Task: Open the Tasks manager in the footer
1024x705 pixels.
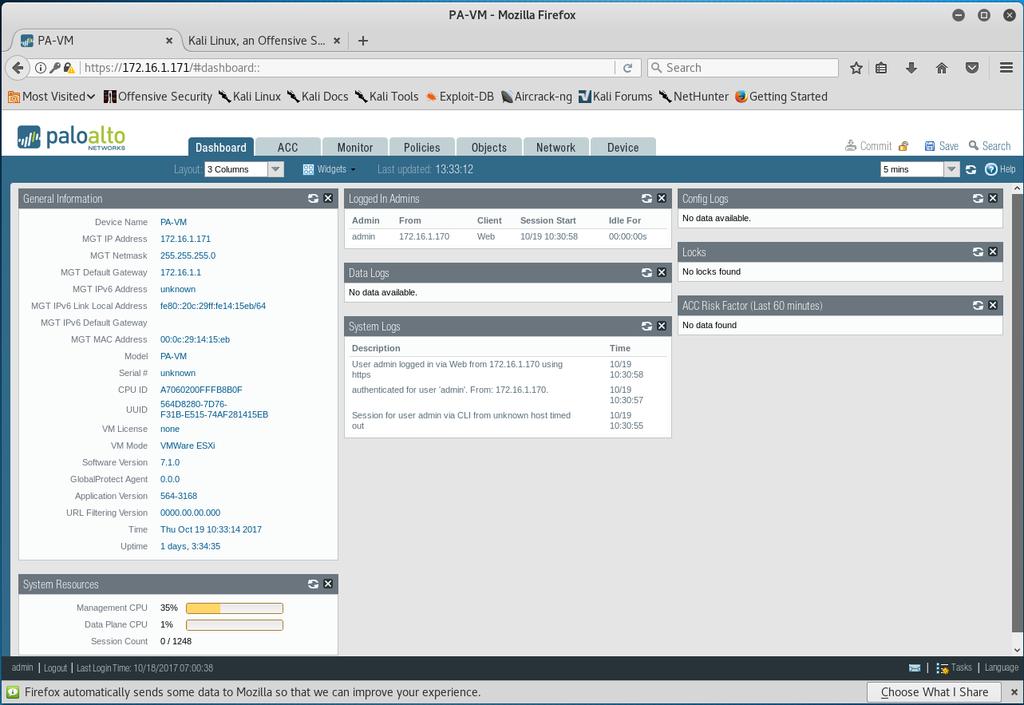Action: pyautogui.click(x=954, y=668)
